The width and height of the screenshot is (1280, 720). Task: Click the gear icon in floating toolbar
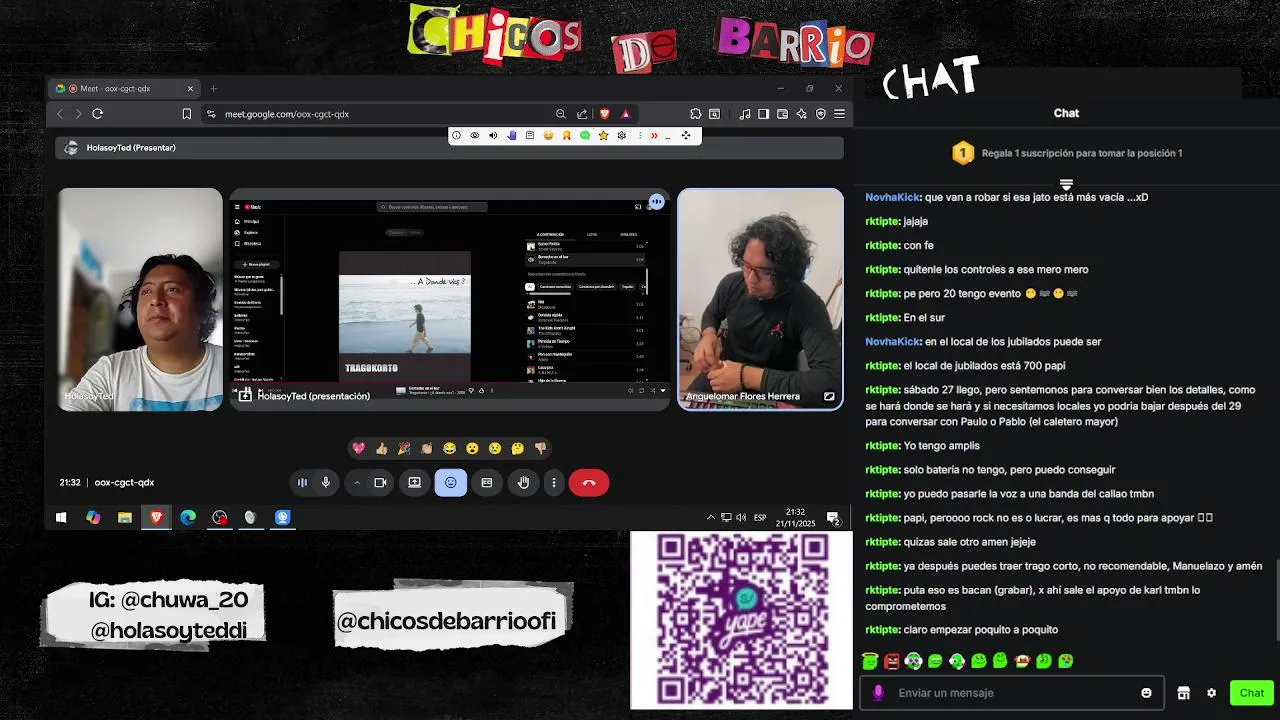pos(622,135)
